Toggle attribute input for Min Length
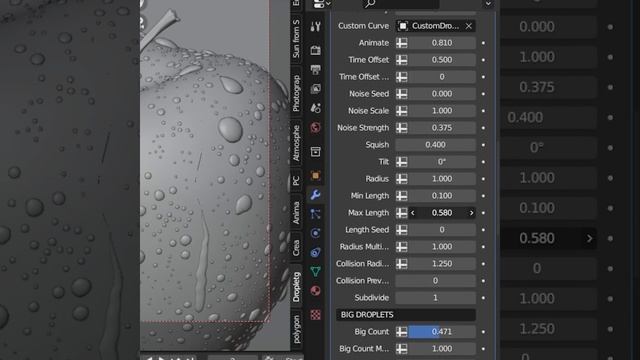 tap(402, 196)
